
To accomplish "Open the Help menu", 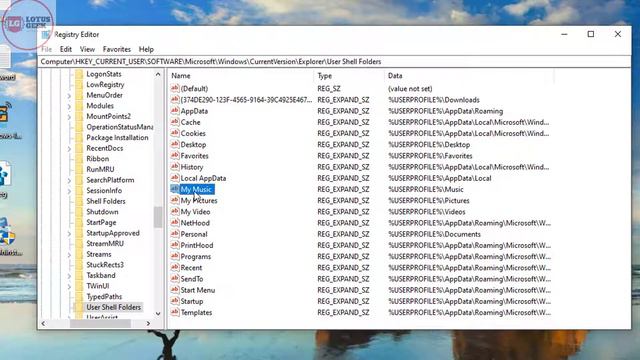I will [146, 49].
